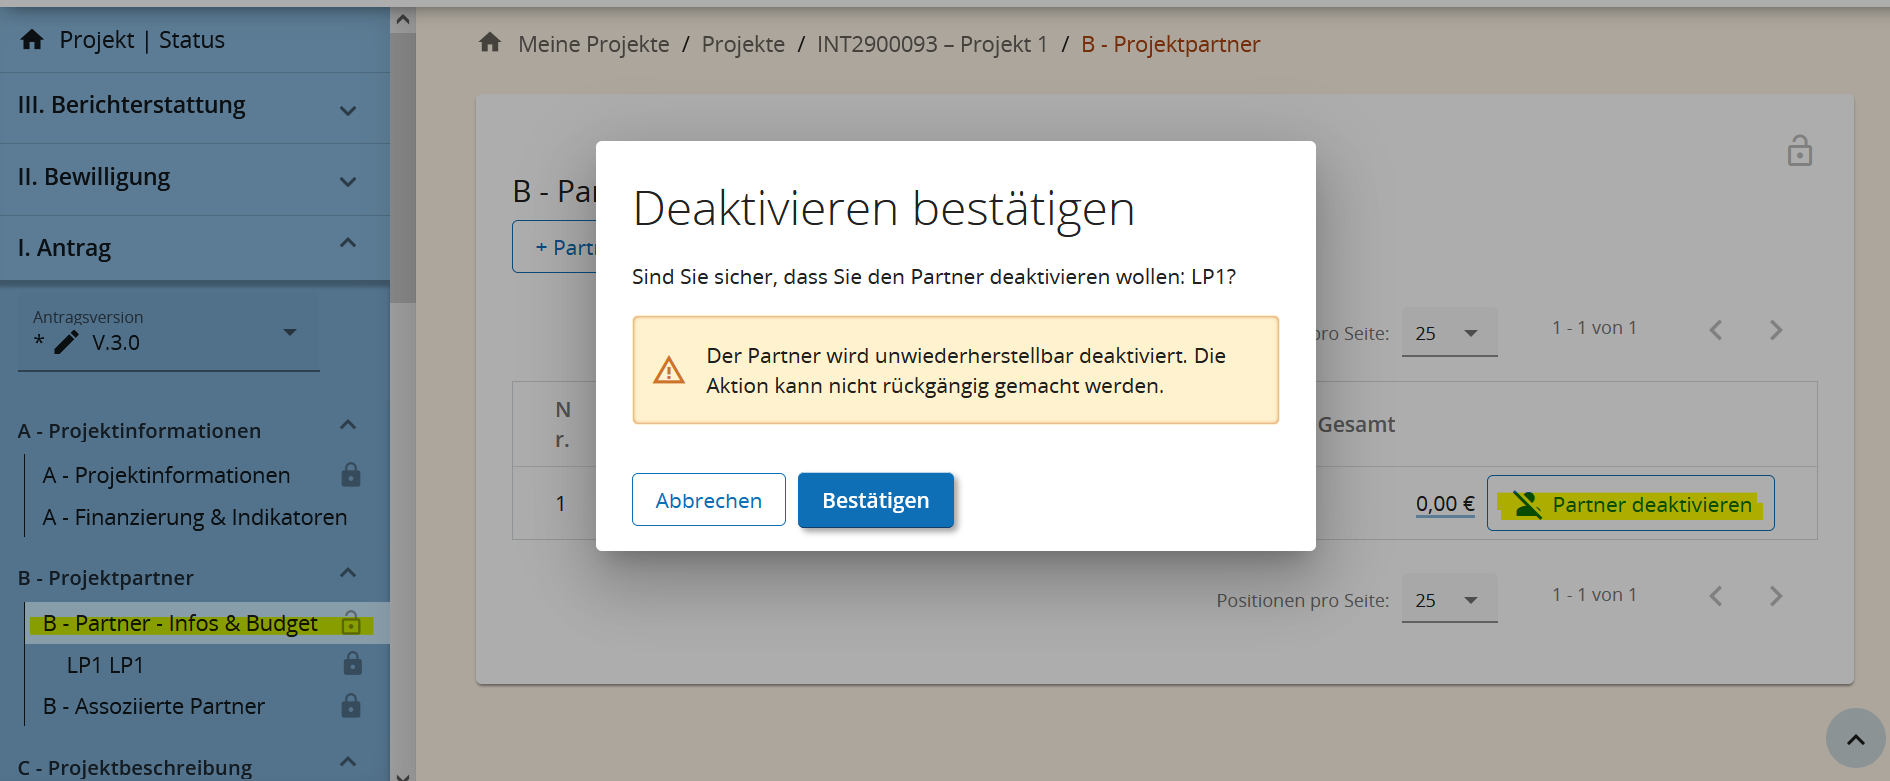Click lock icon next to A - Projektinformationen item
Viewport: 1890px width, 781px height.
click(x=351, y=475)
